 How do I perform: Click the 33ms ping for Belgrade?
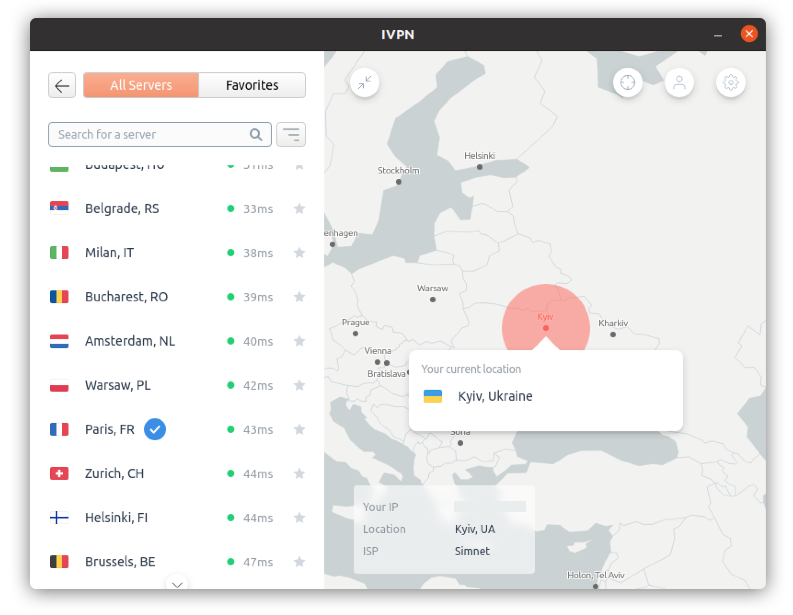point(258,209)
